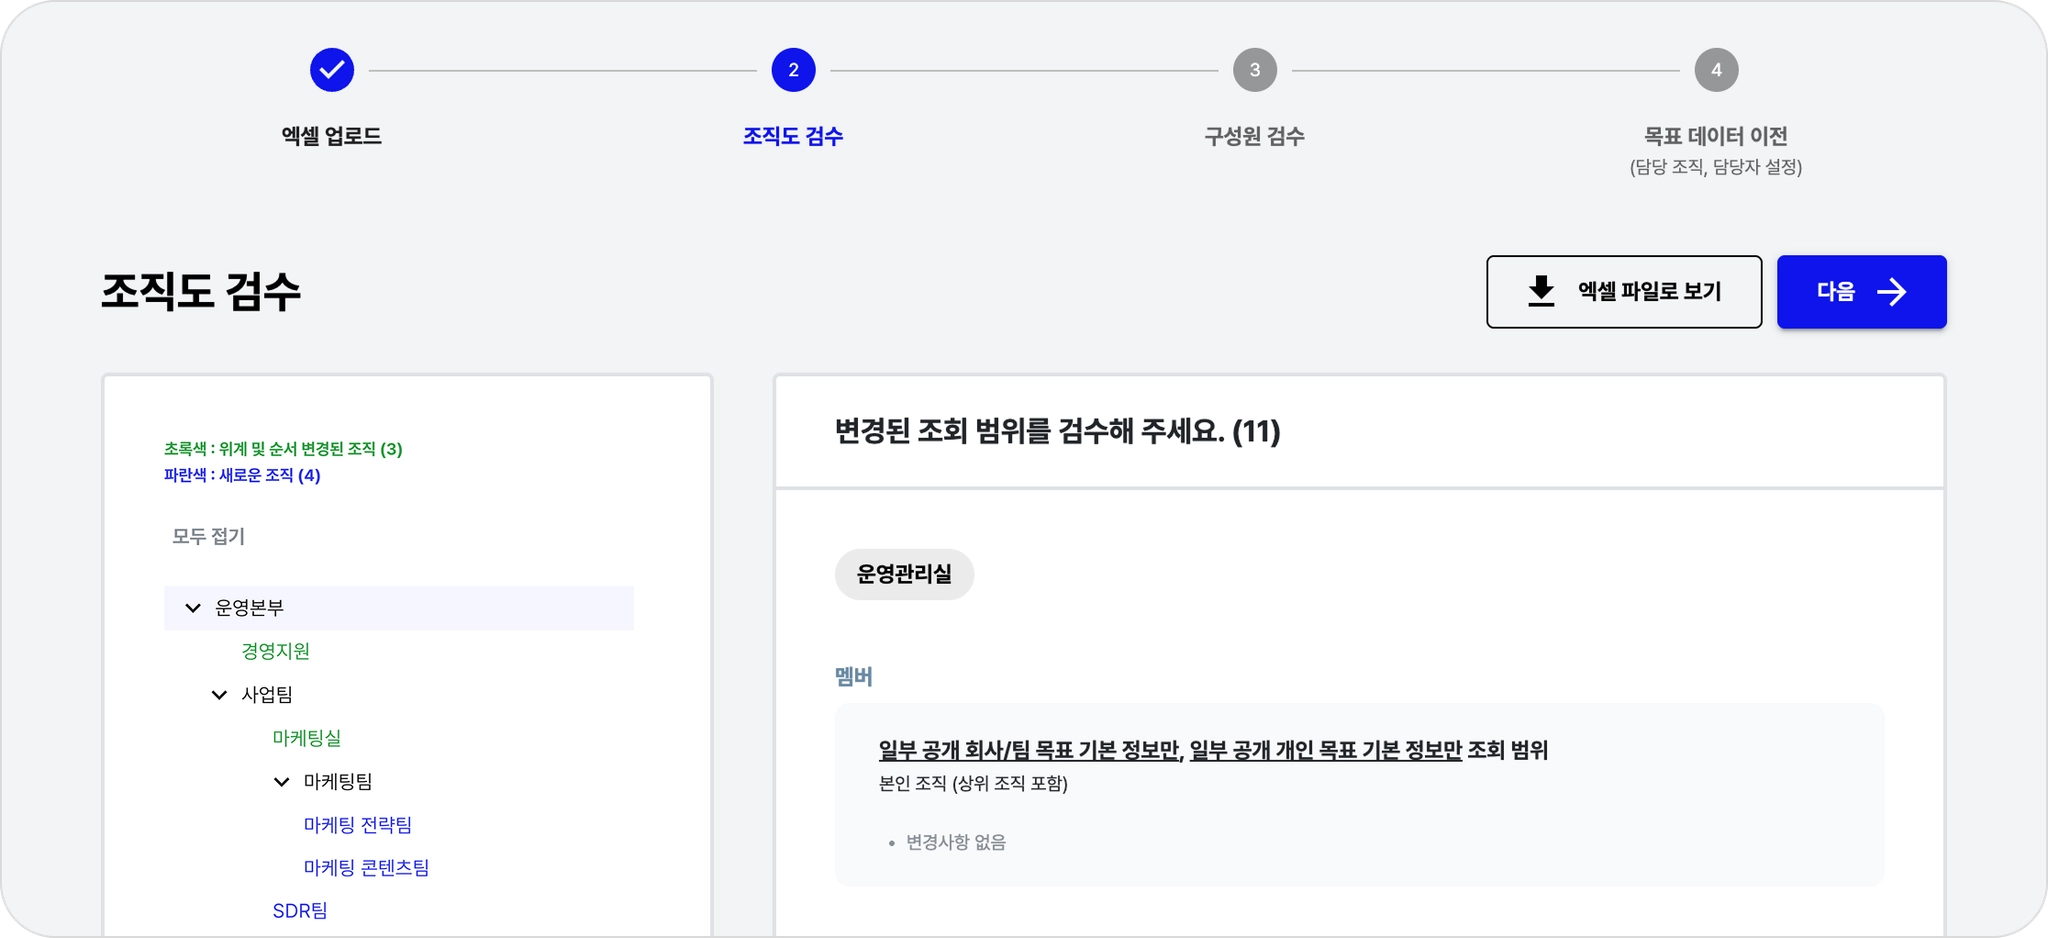This screenshot has height=938, width=2048.
Task: Click the step 4 circle indicator
Action: click(x=1716, y=70)
